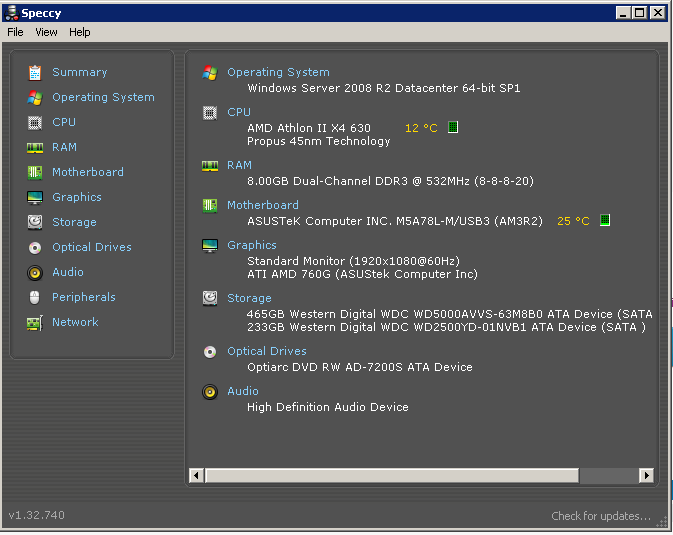673x535 pixels.
Task: Click the horizontal scrollbar left arrow
Action: 197,475
